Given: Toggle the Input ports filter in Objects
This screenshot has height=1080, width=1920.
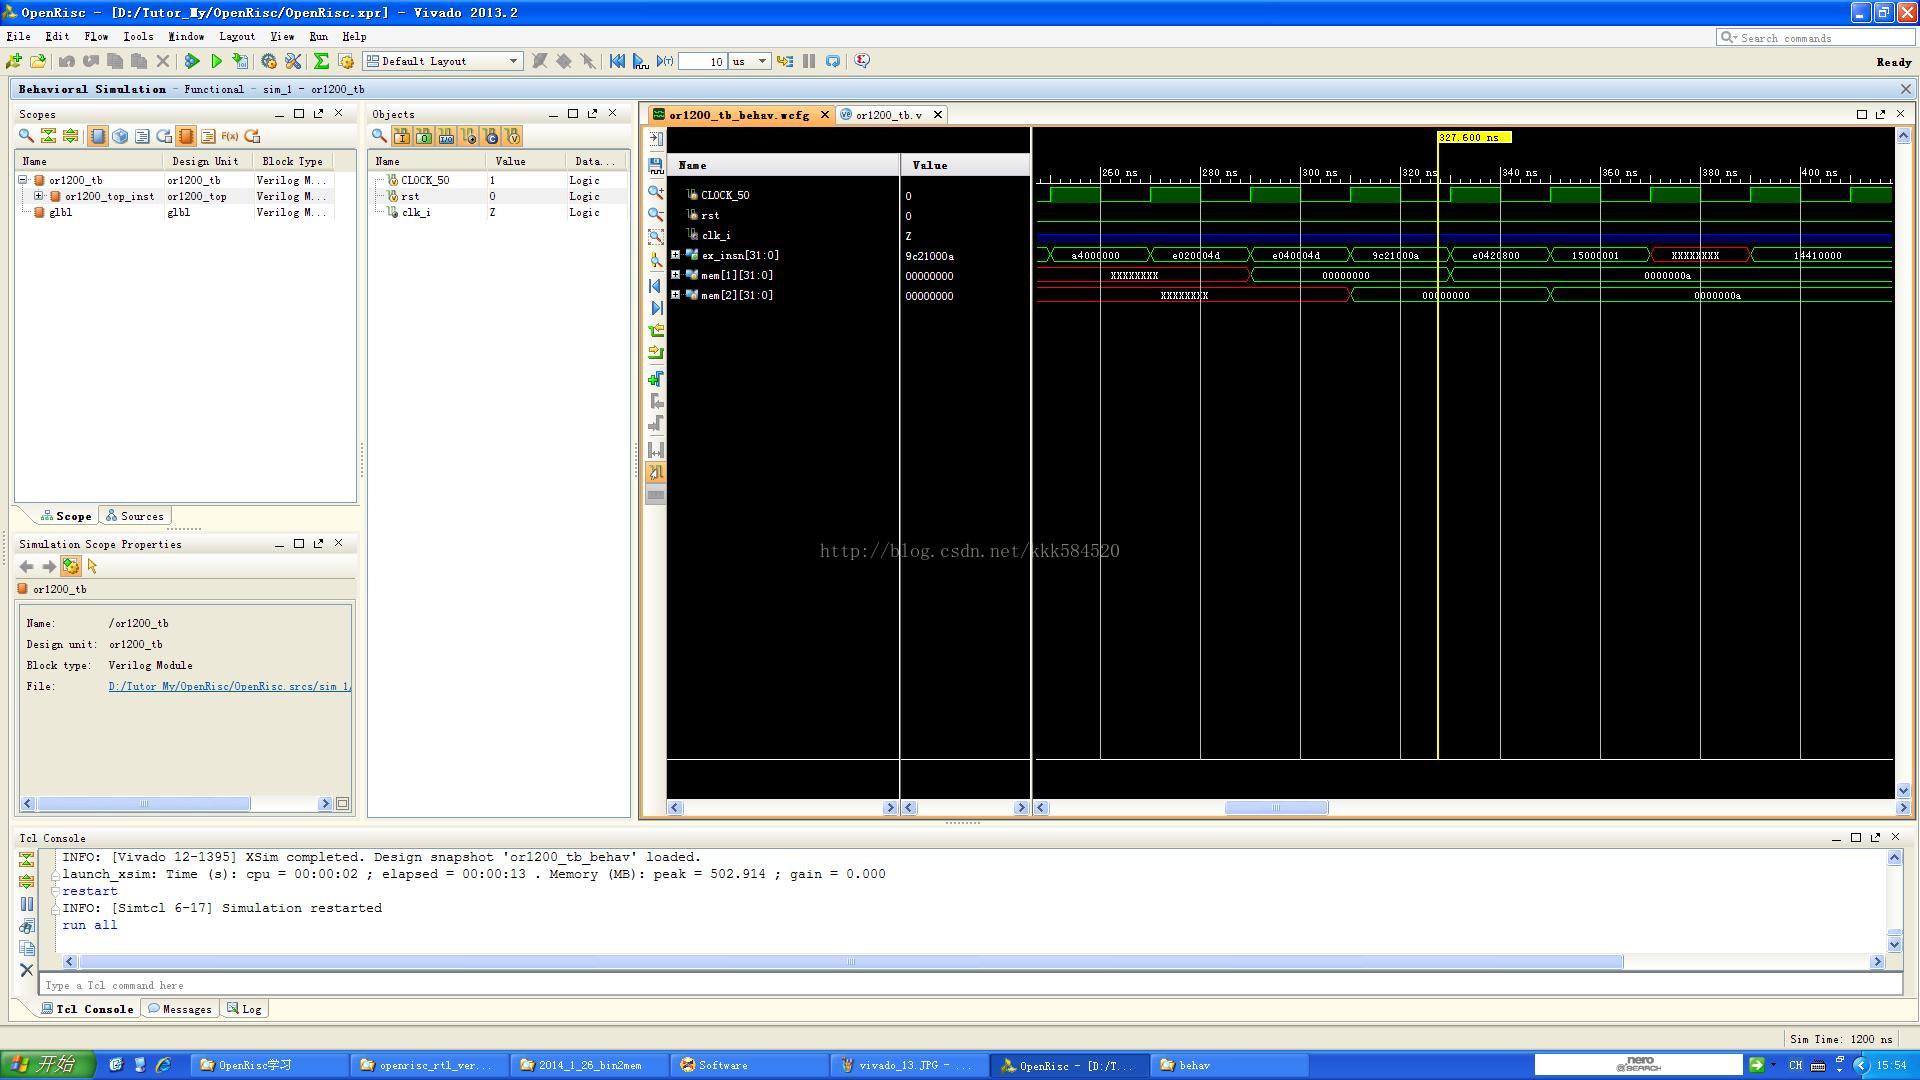Looking at the screenshot, I should pyautogui.click(x=402, y=136).
